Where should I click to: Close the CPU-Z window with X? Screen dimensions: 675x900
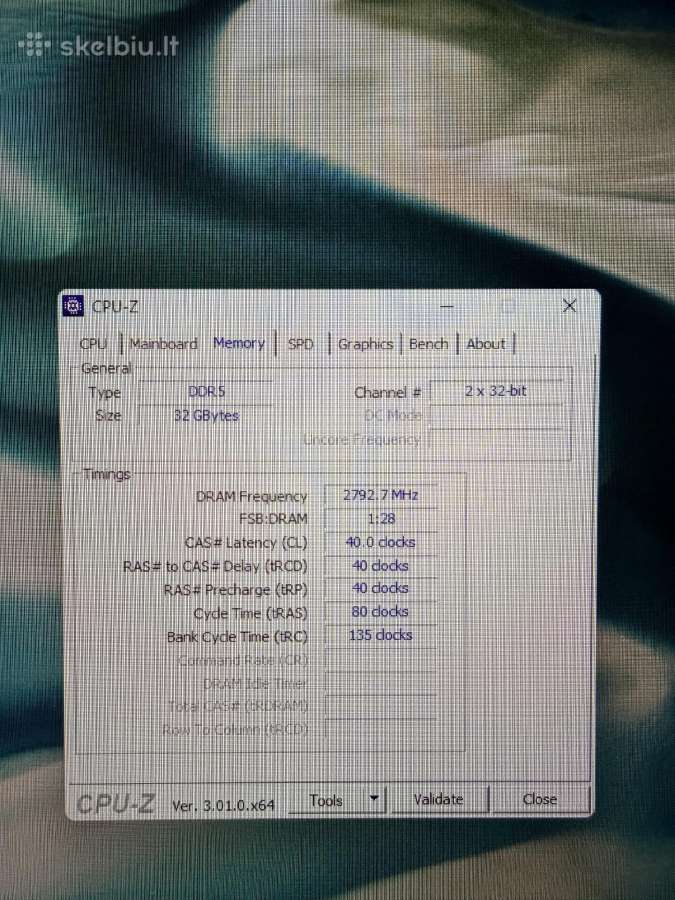[x=569, y=305]
